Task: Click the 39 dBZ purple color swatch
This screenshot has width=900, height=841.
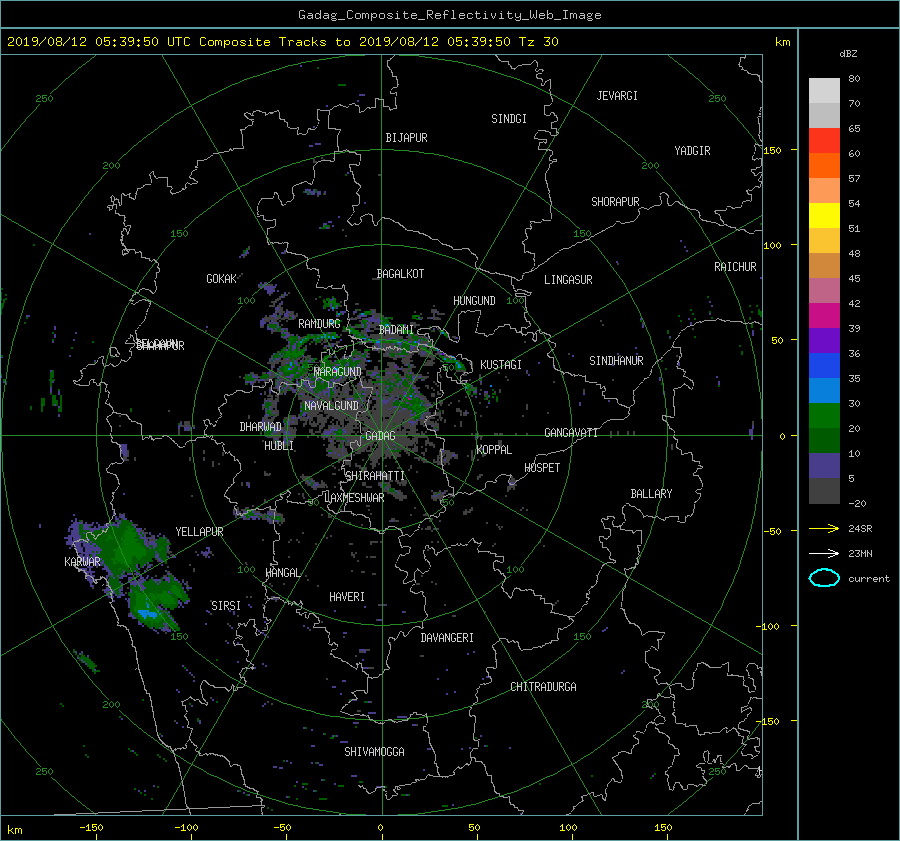Action: tap(824, 340)
